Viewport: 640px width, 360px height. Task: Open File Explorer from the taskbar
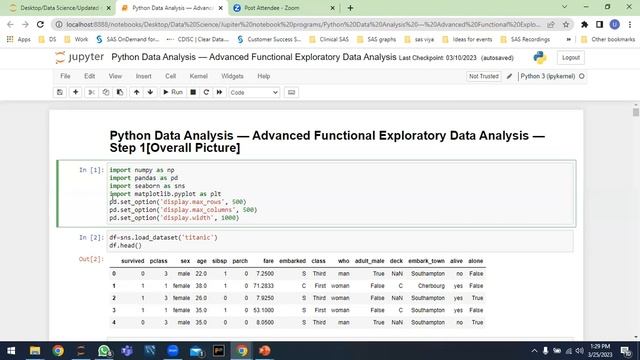(x=35, y=351)
